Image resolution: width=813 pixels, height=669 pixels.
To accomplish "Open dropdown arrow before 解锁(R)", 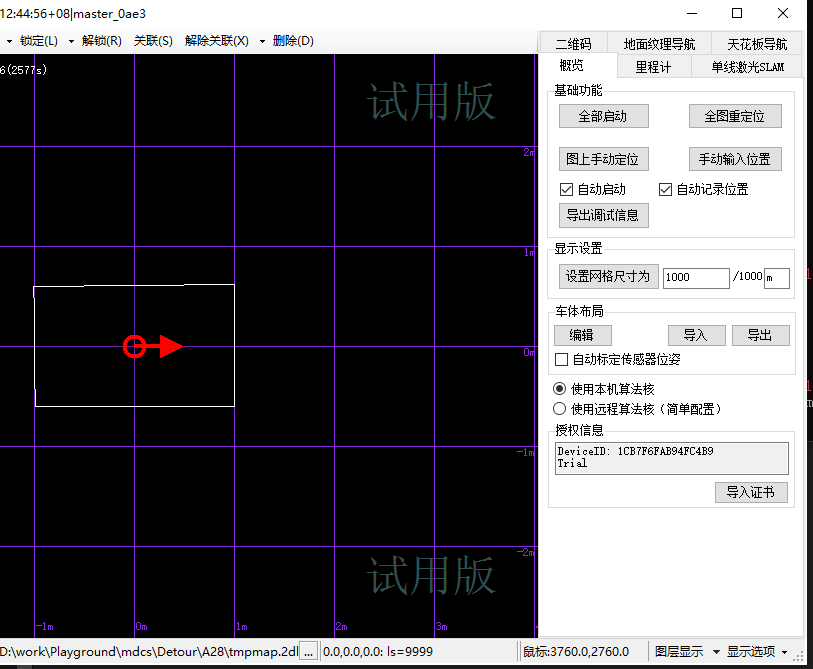I will pos(72,41).
